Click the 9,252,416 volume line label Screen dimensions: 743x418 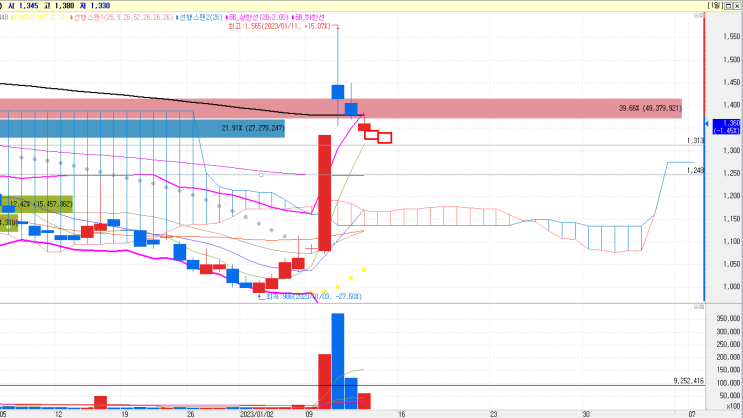[689, 381]
